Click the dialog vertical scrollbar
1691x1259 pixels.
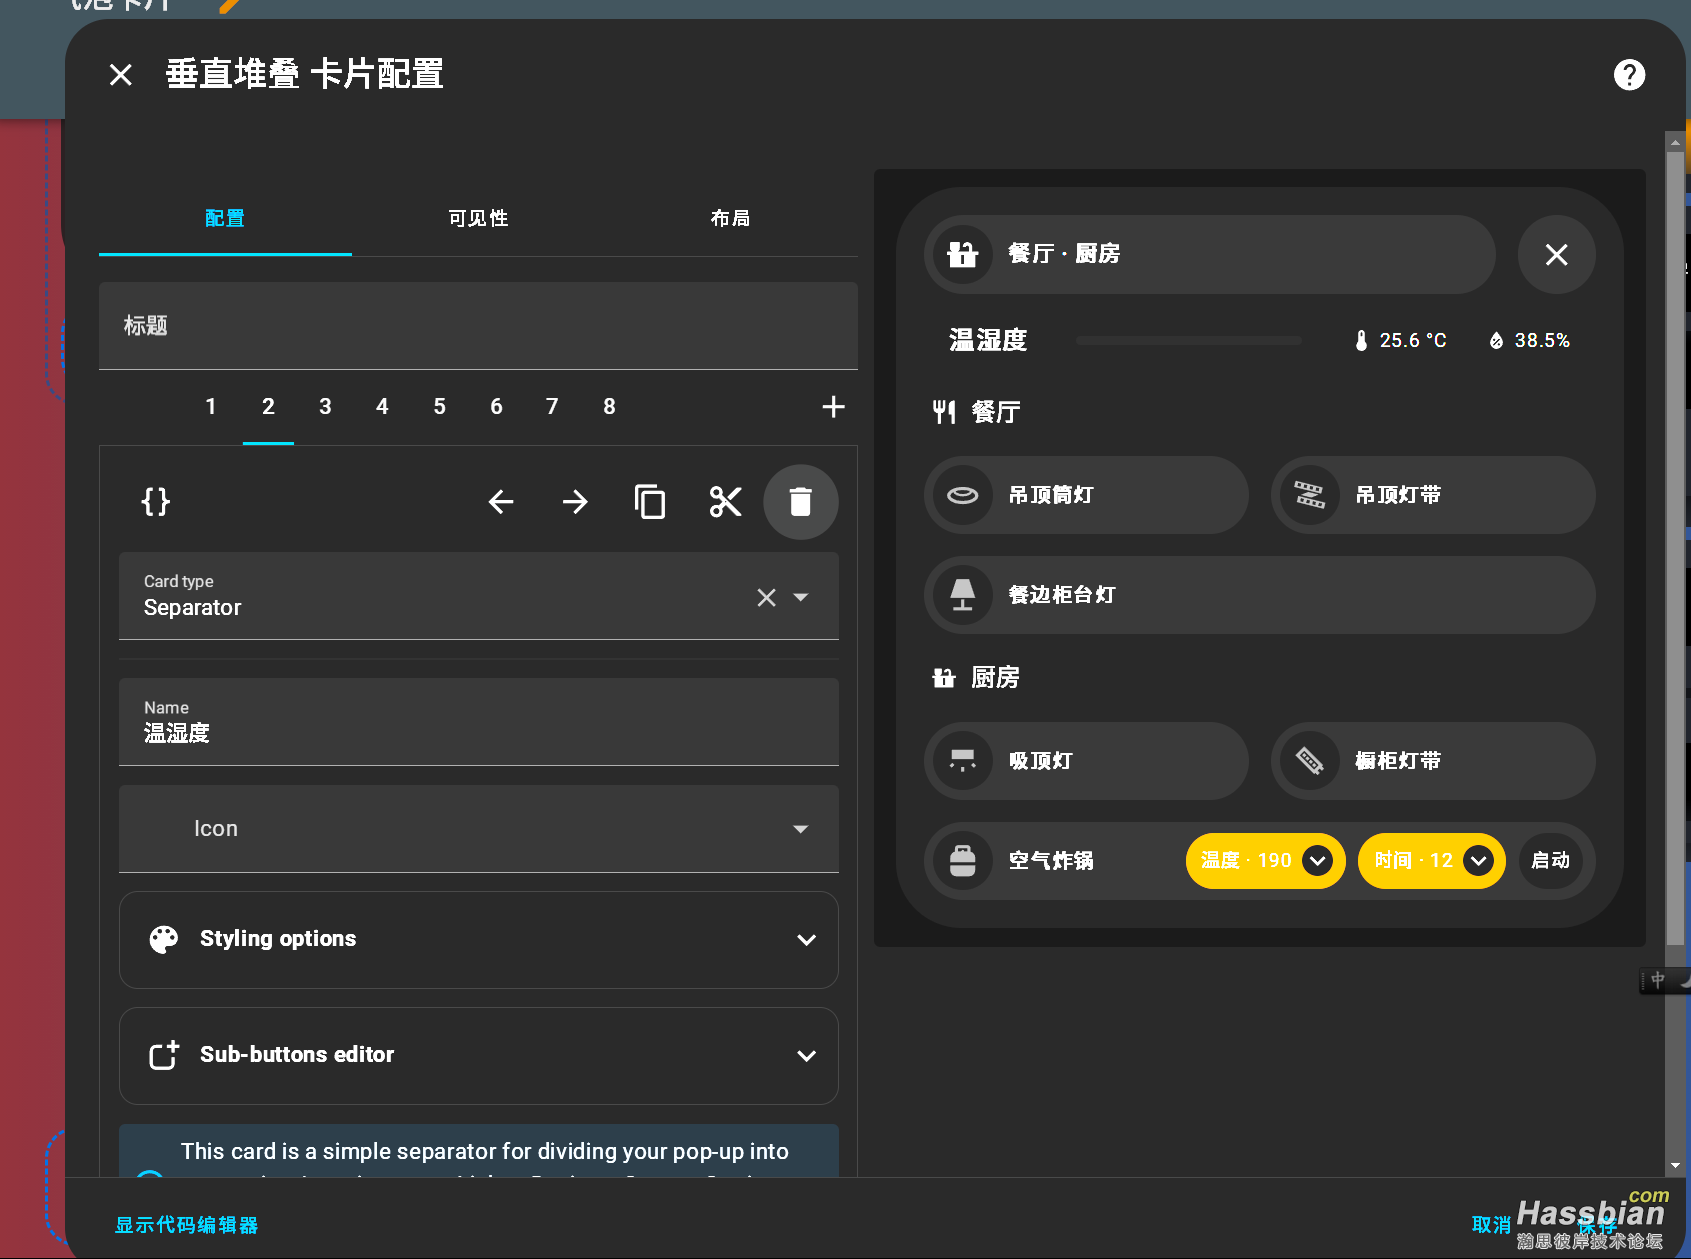[1675, 548]
